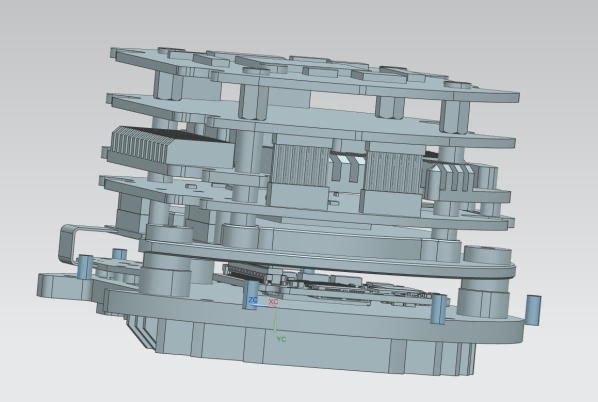Screen dimensions: 598x402
Task: Select the pointed-fin heatsink on the right
Action: point(452,179)
